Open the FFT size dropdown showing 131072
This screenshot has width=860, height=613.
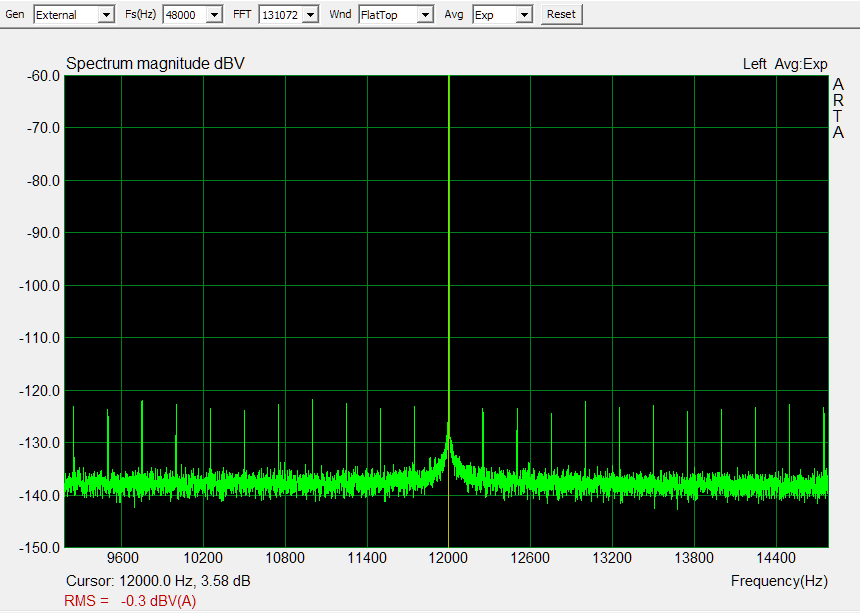point(288,15)
